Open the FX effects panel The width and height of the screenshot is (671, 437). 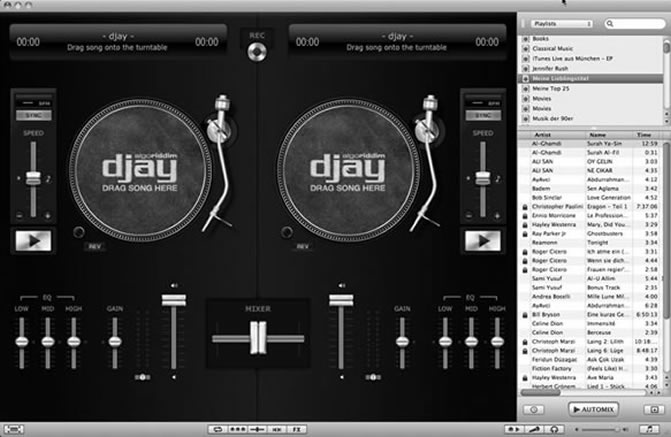pyautogui.click(x=296, y=429)
